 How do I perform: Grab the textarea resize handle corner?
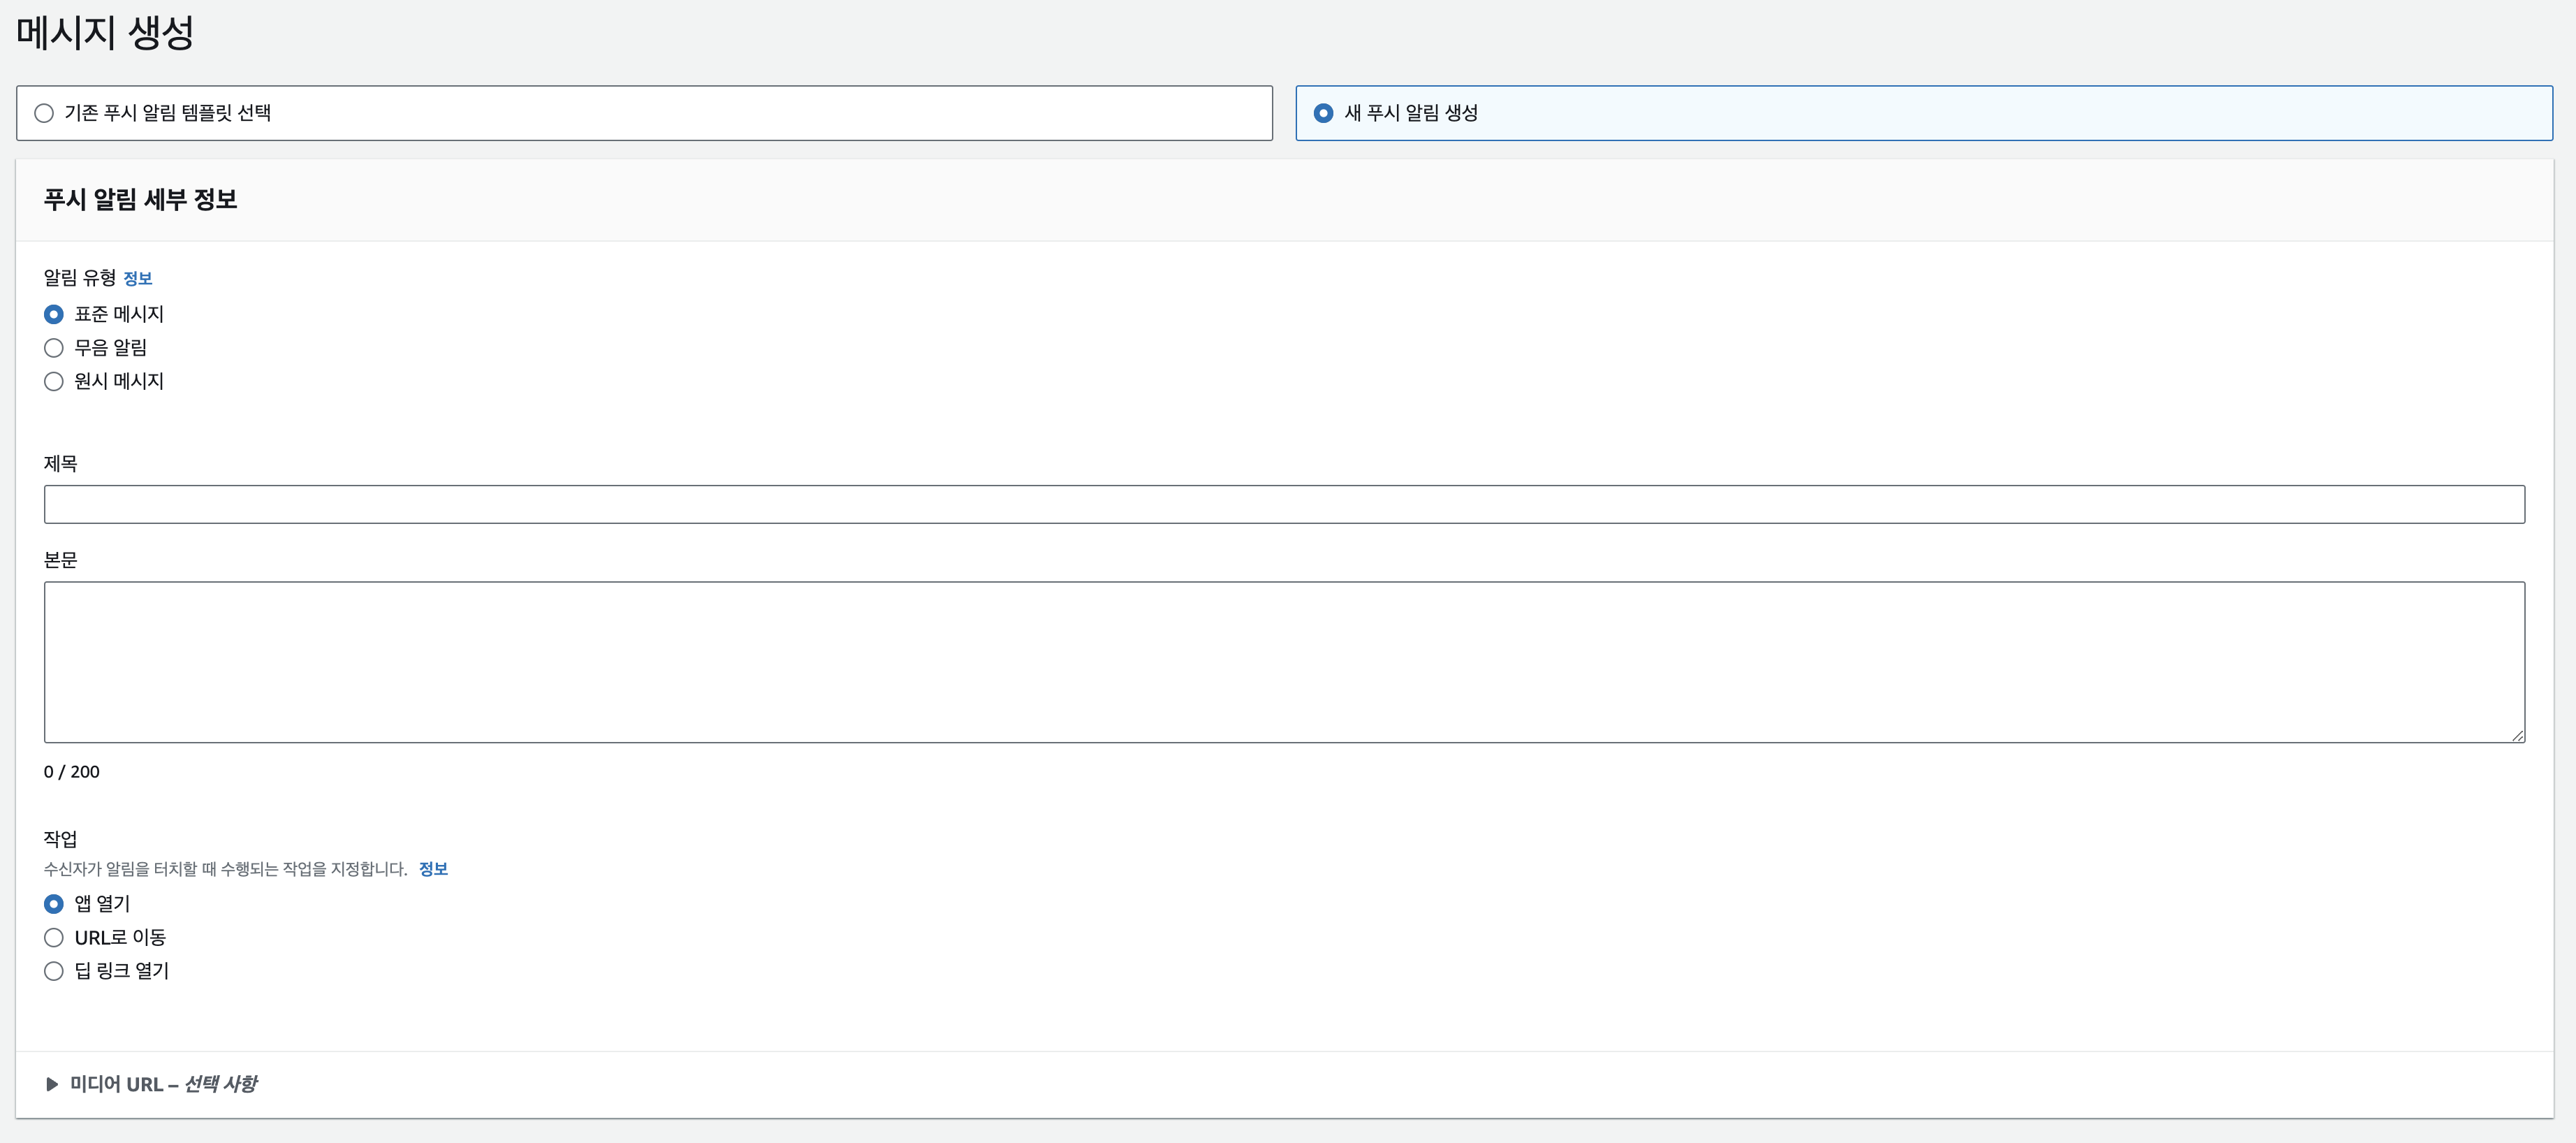(x=2517, y=735)
